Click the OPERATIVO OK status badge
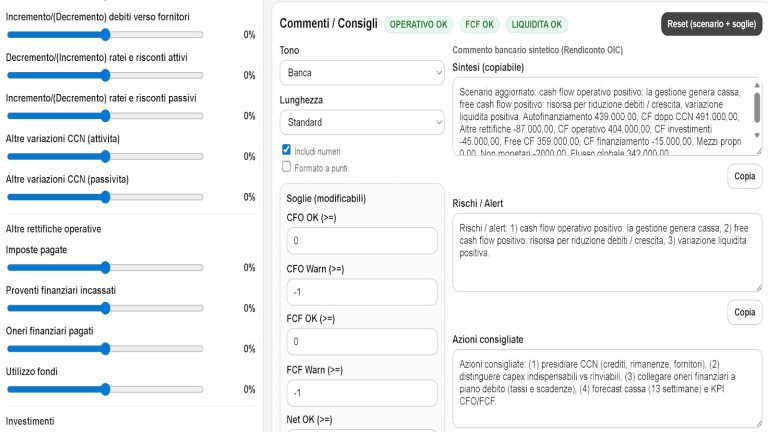 [419, 24]
